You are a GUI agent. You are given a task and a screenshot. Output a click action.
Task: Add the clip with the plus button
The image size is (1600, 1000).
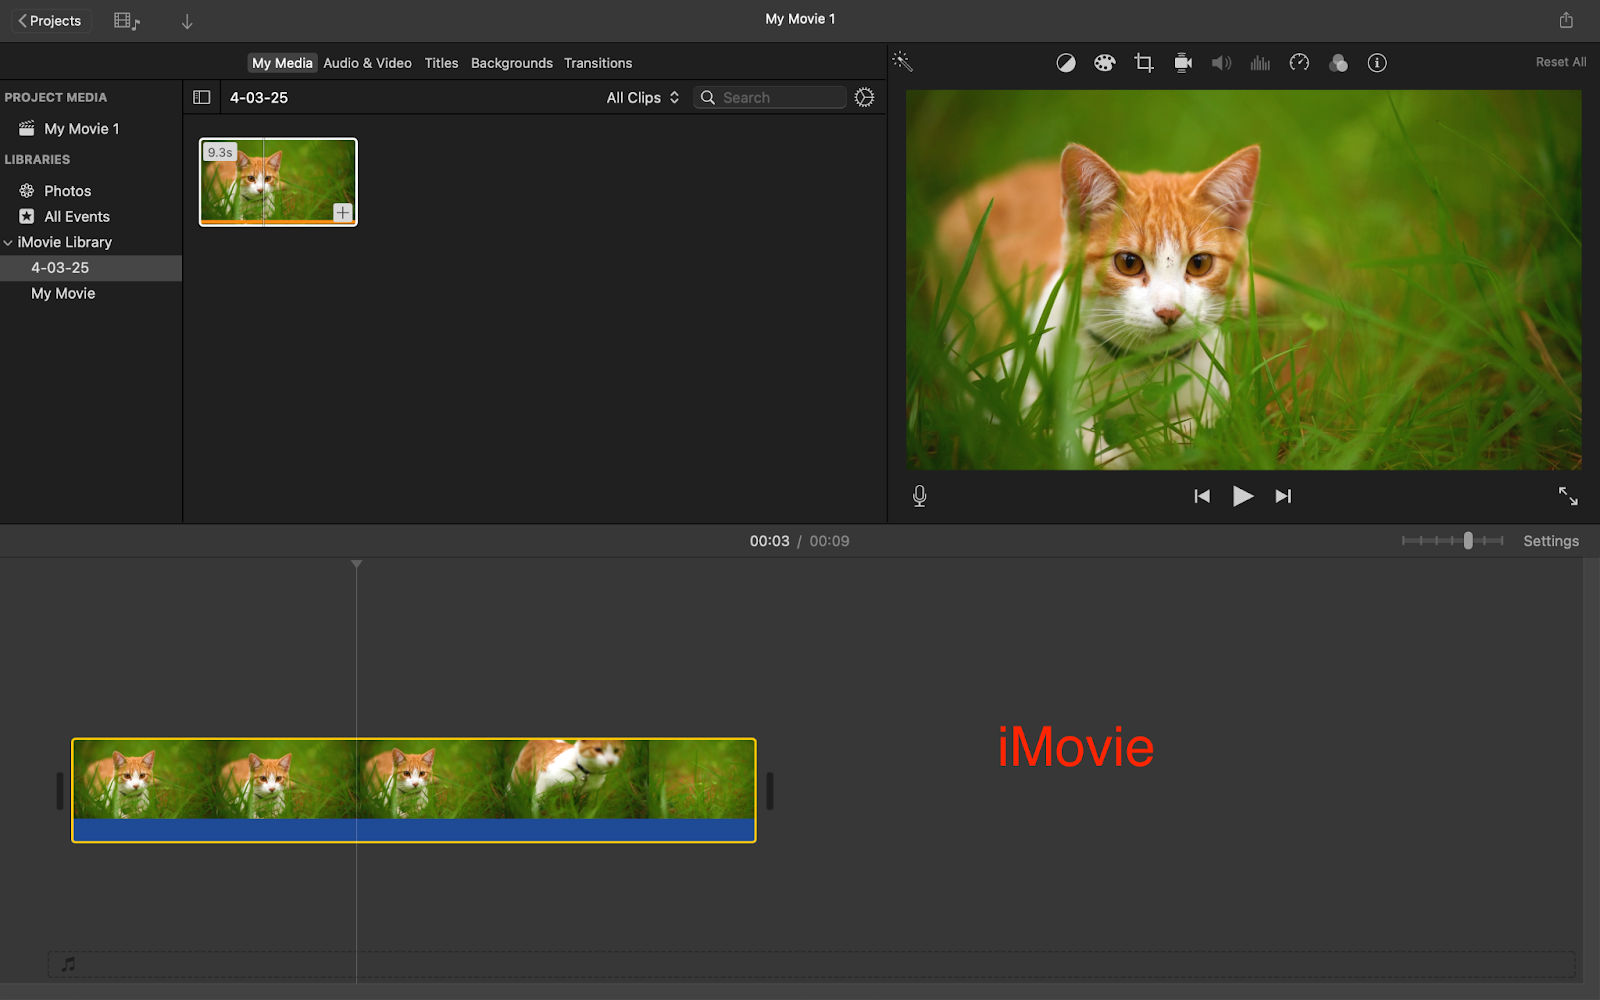coord(342,212)
